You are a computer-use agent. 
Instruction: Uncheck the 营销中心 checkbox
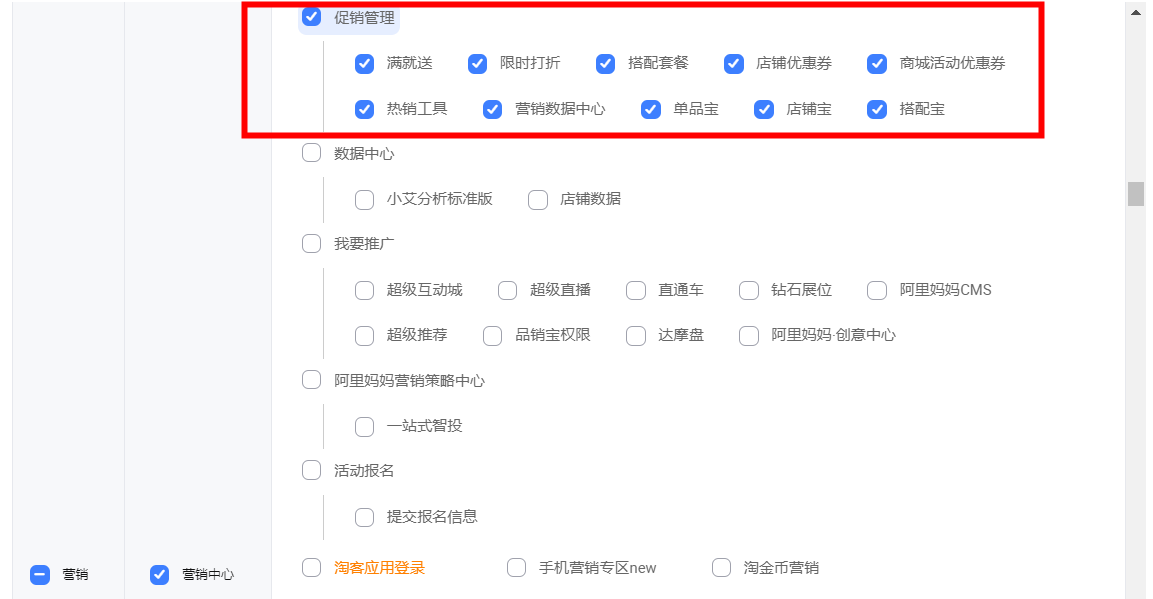point(159,574)
